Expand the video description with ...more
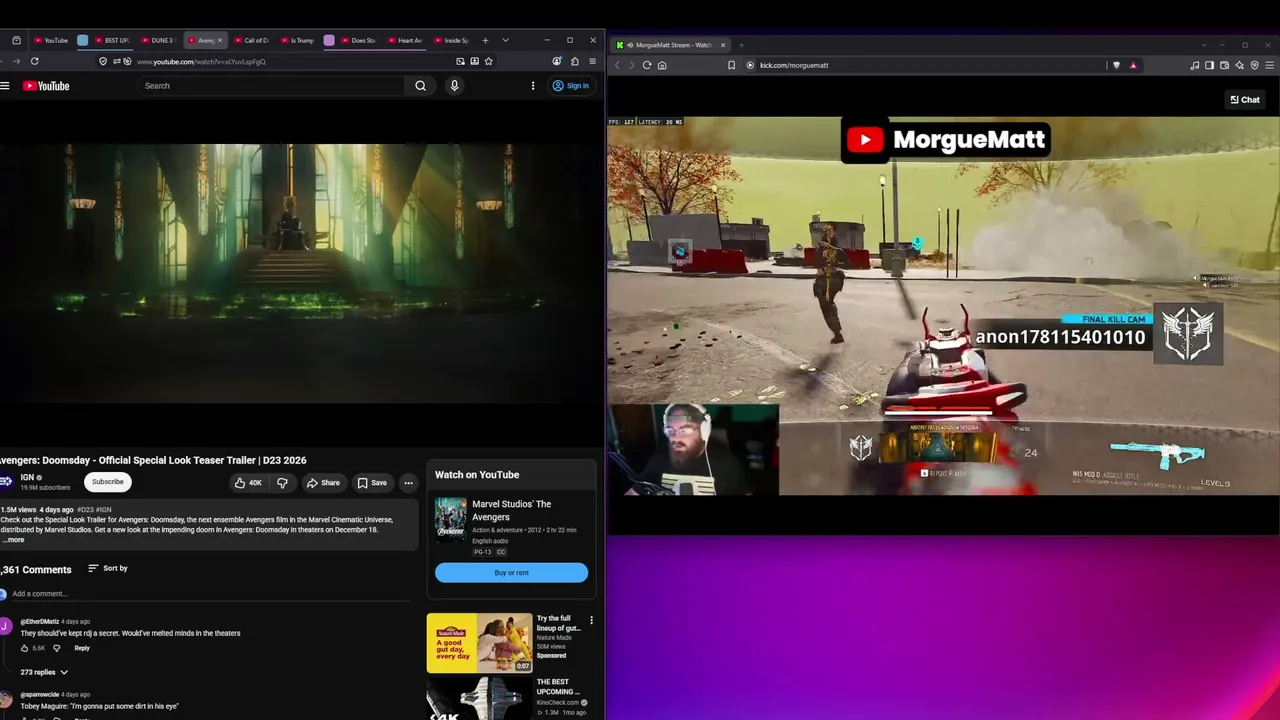Screen dimensions: 1280x720 point(13,540)
